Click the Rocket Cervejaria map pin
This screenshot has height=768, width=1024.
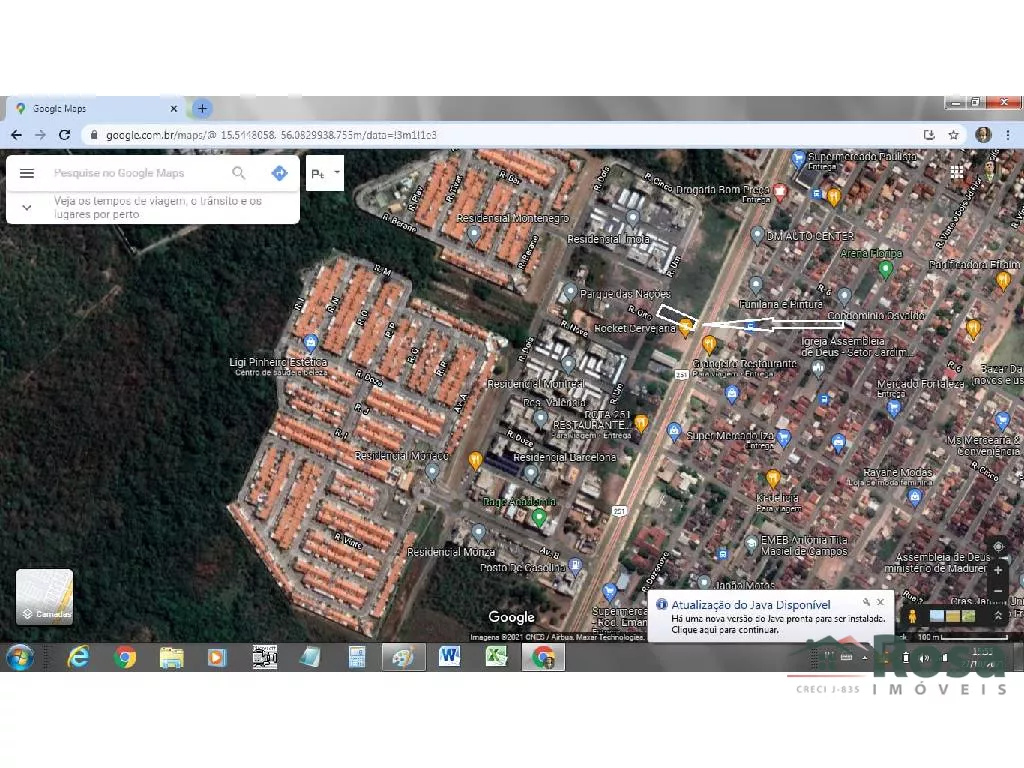click(686, 329)
